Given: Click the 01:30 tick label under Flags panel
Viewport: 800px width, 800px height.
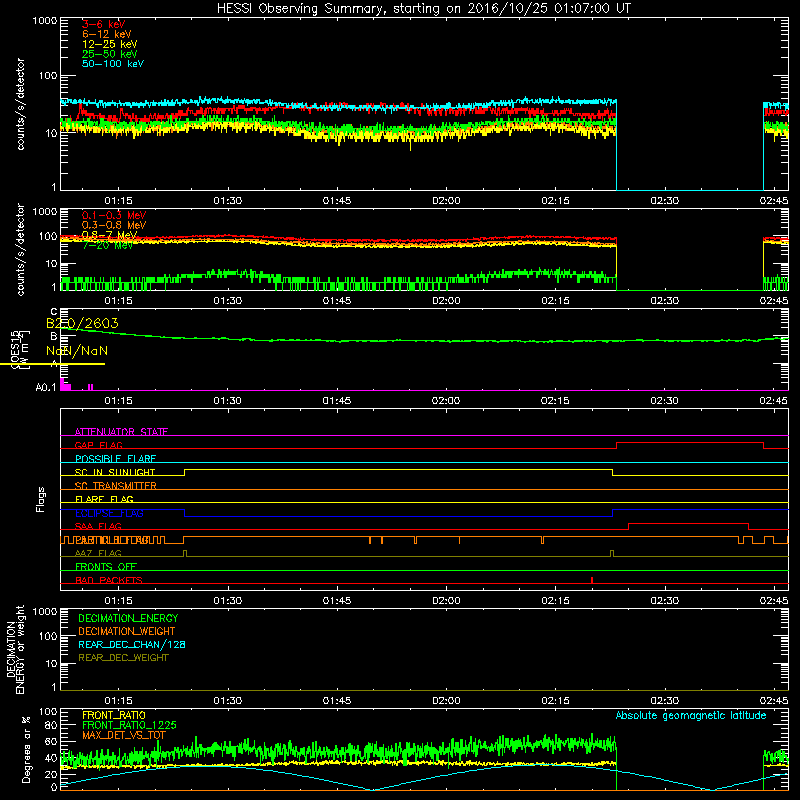Looking at the screenshot, I should click(x=228, y=601).
